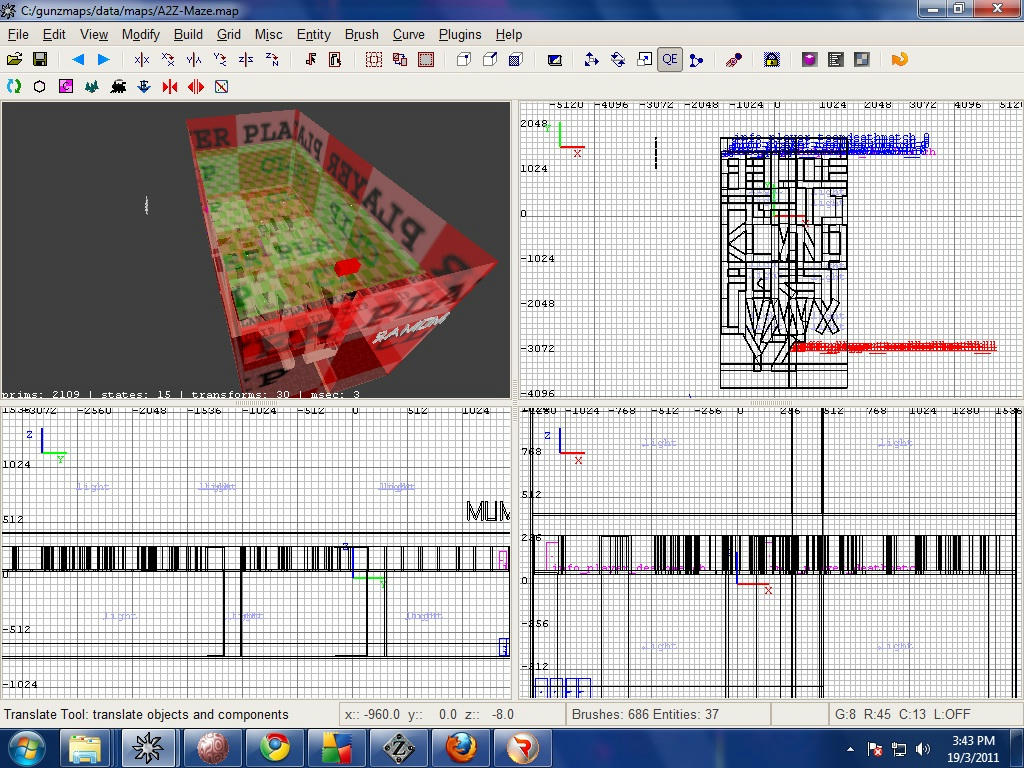1024x768 pixels.
Task: Open the Entity menu
Action: [x=313, y=34]
